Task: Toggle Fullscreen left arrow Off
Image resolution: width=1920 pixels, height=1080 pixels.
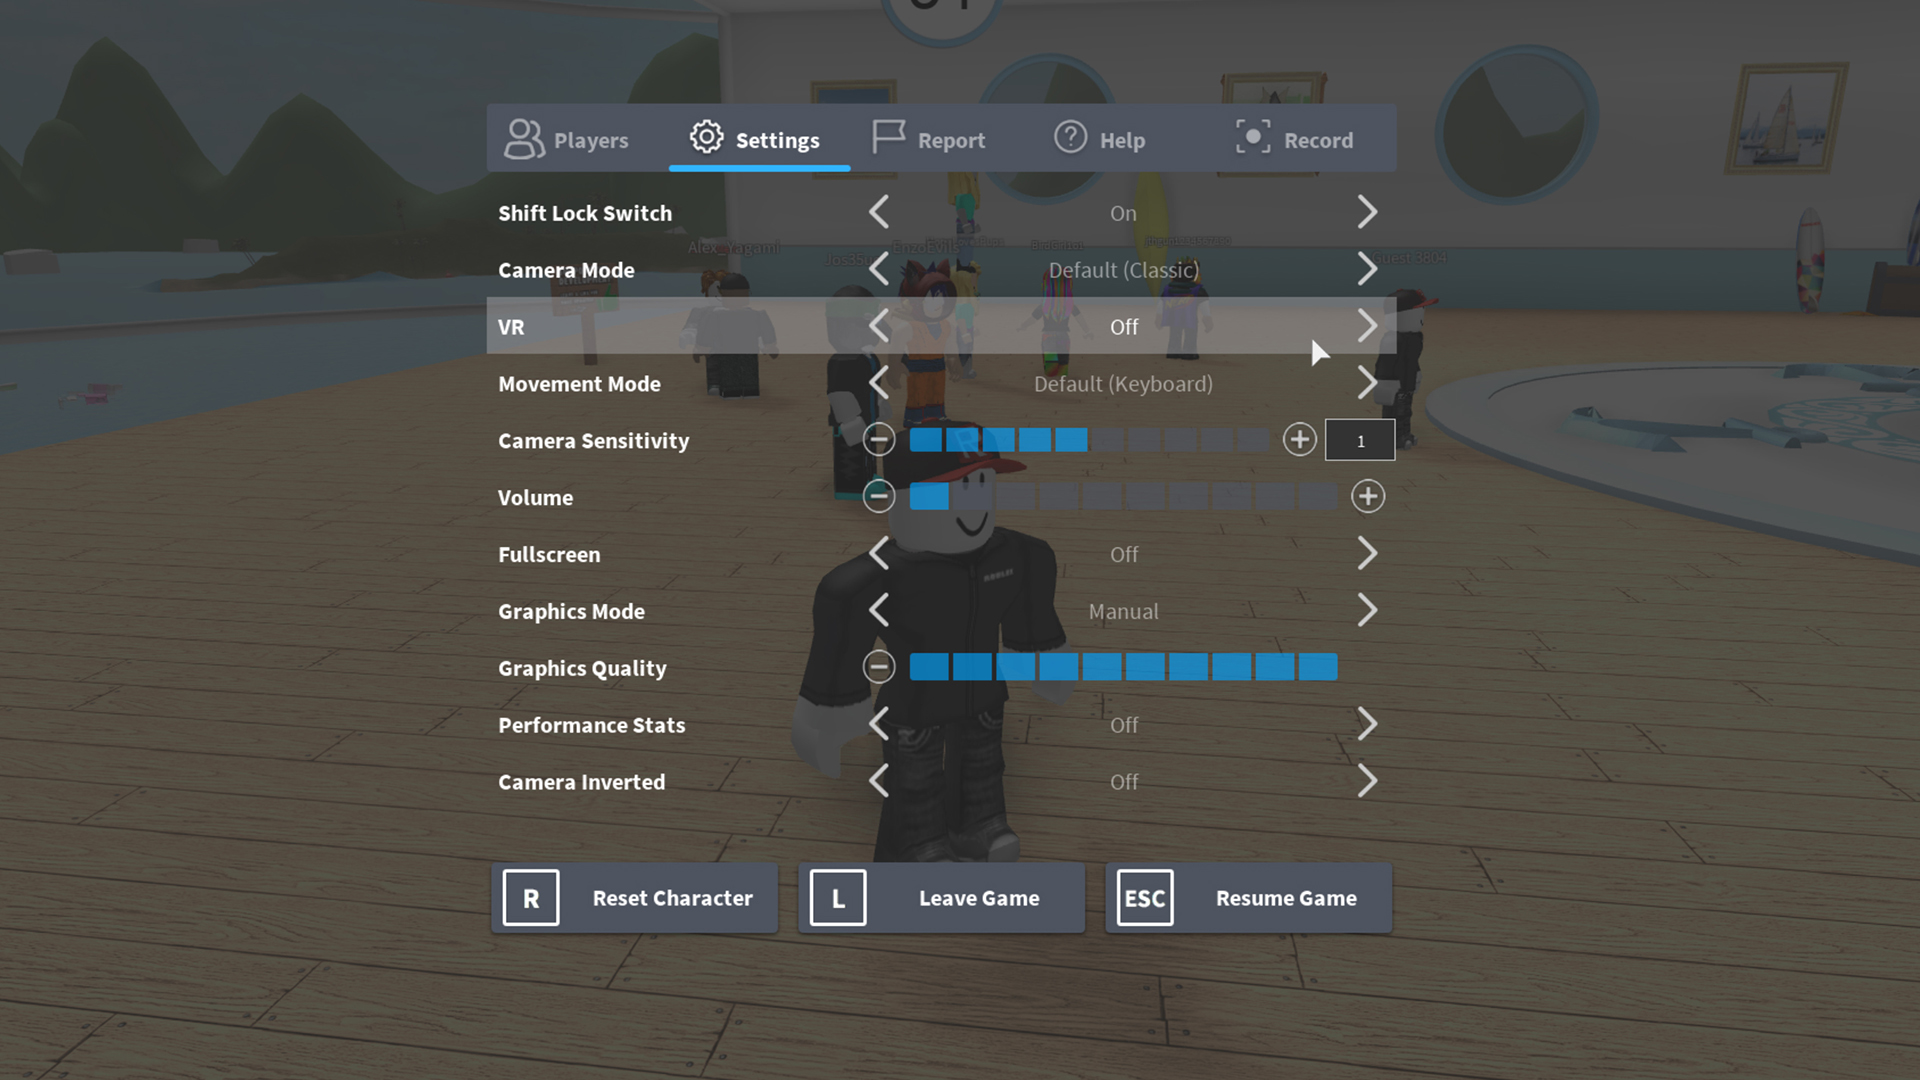Action: click(881, 554)
